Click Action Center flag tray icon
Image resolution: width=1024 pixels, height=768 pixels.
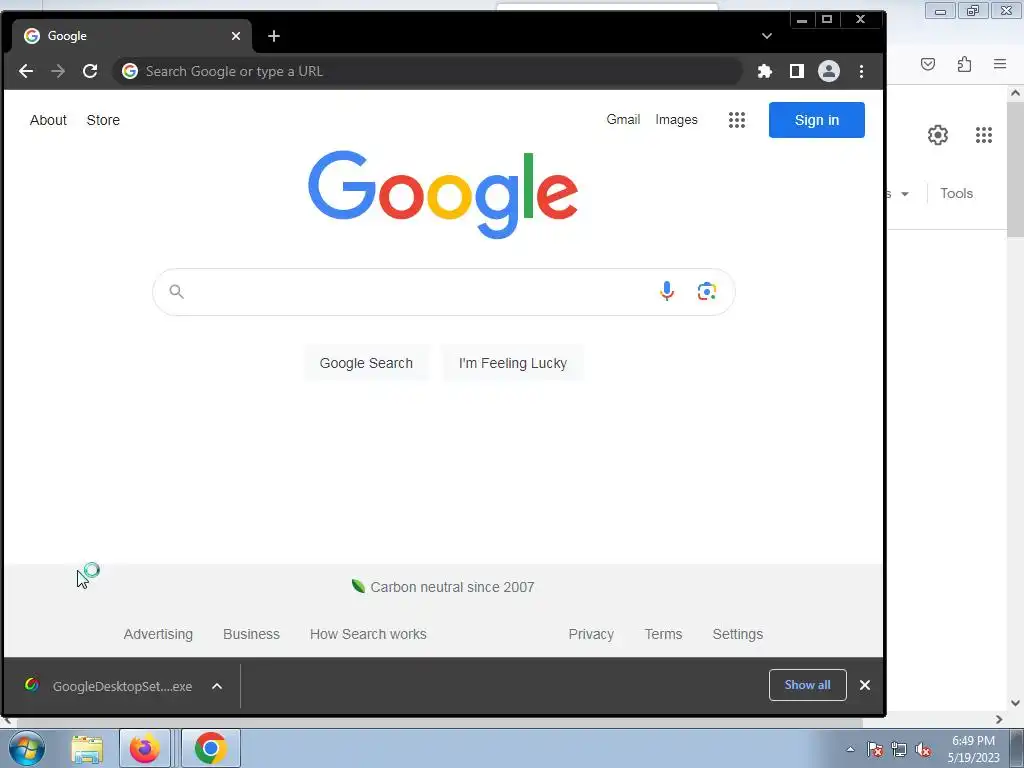click(875, 749)
